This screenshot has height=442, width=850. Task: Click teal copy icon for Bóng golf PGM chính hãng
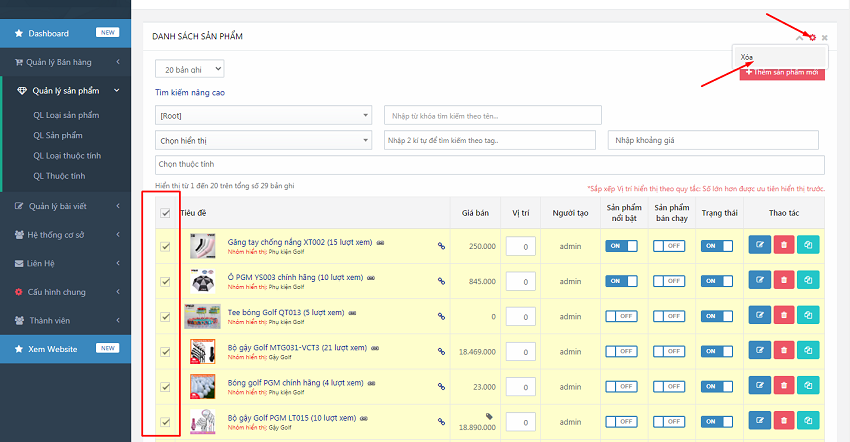point(807,386)
